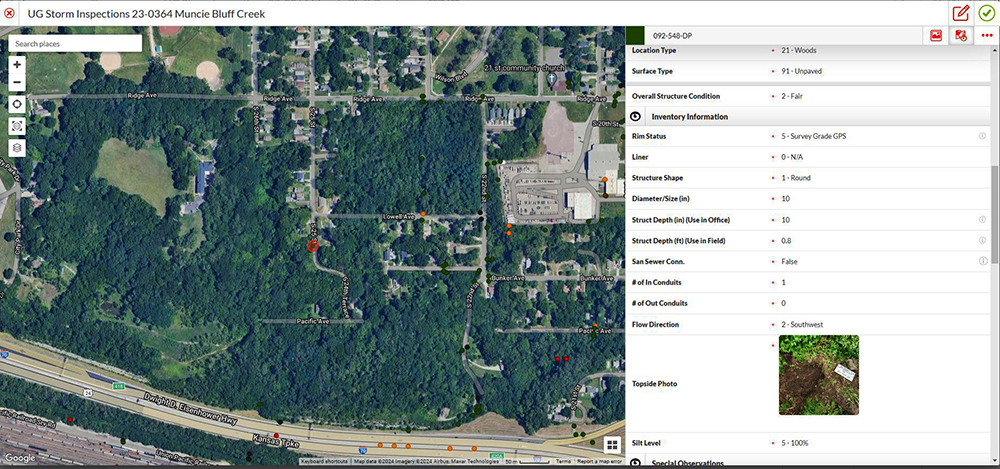The height and width of the screenshot is (469, 1000).
Task: Click the Google logo on the map
Action: point(20,458)
